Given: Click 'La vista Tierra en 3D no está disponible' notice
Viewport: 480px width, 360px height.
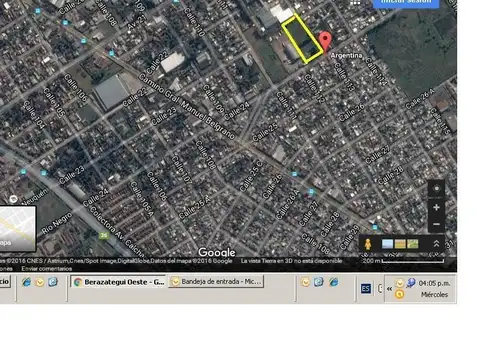Looking at the screenshot, I should 291,261.
